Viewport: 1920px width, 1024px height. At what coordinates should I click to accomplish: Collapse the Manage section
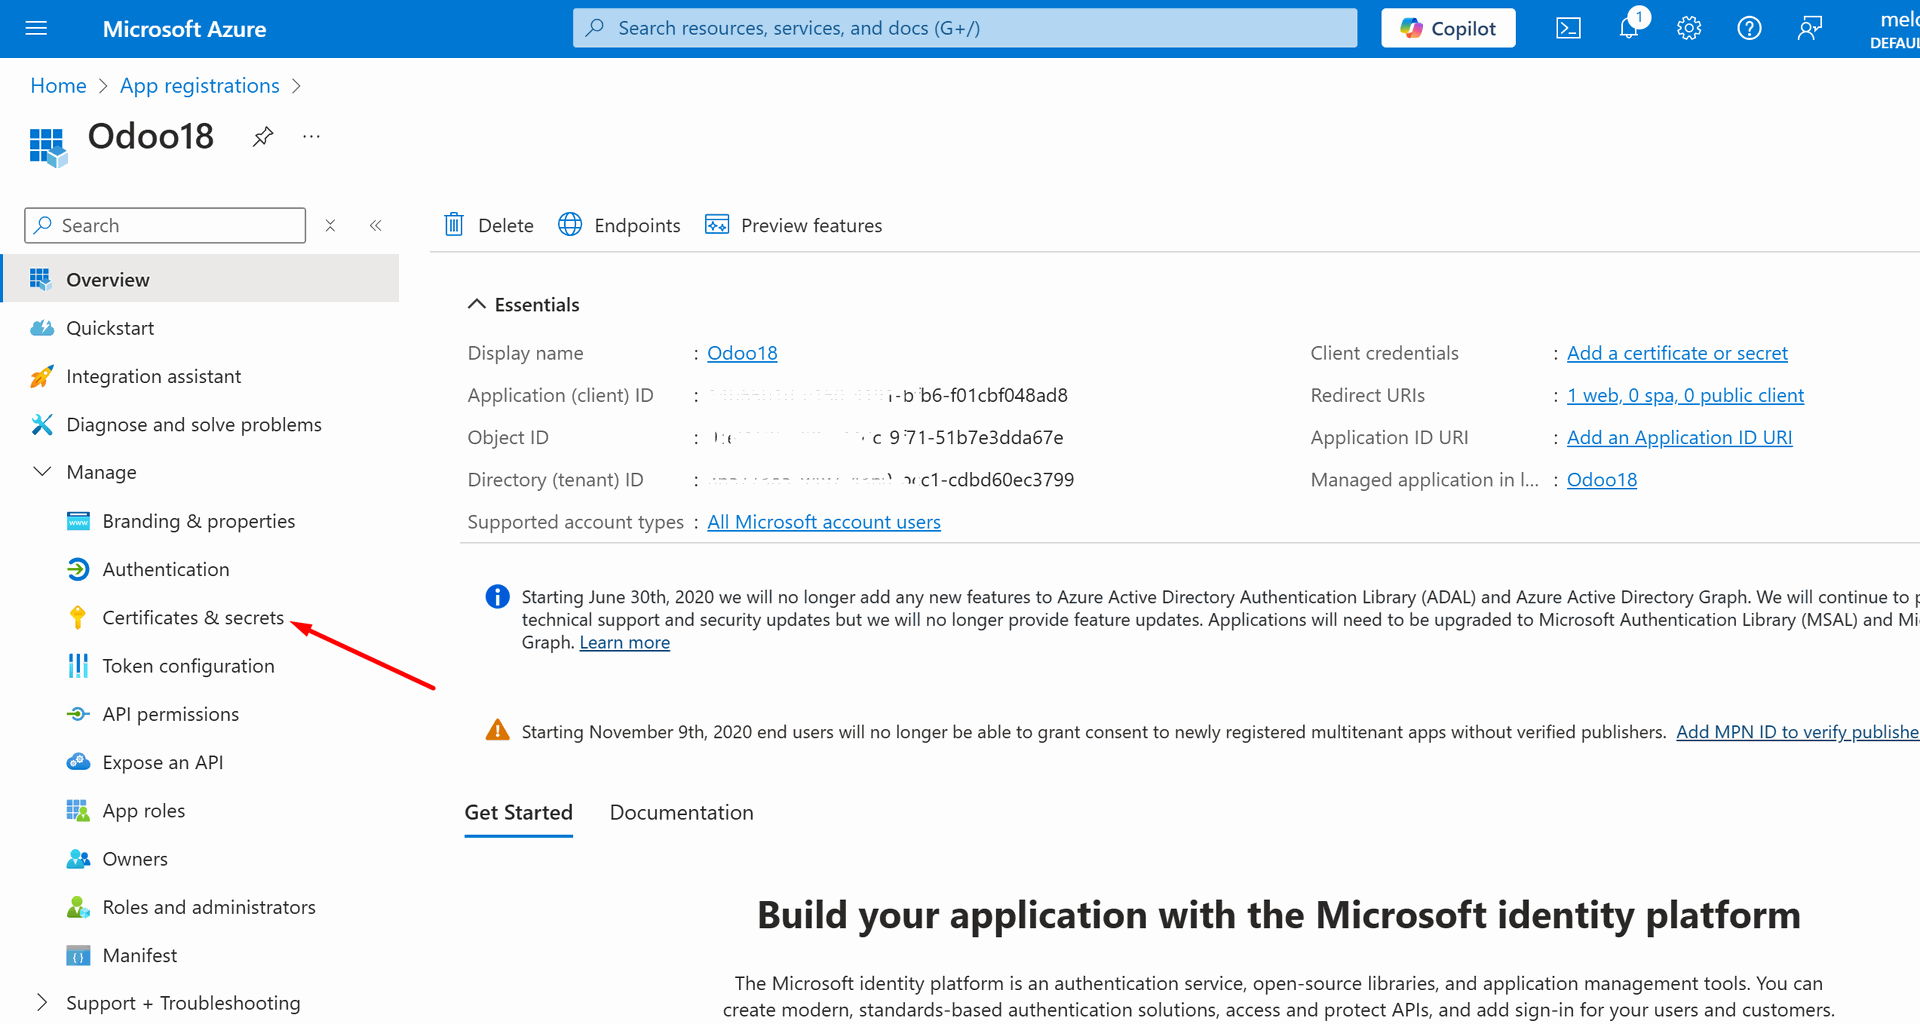[x=42, y=472]
